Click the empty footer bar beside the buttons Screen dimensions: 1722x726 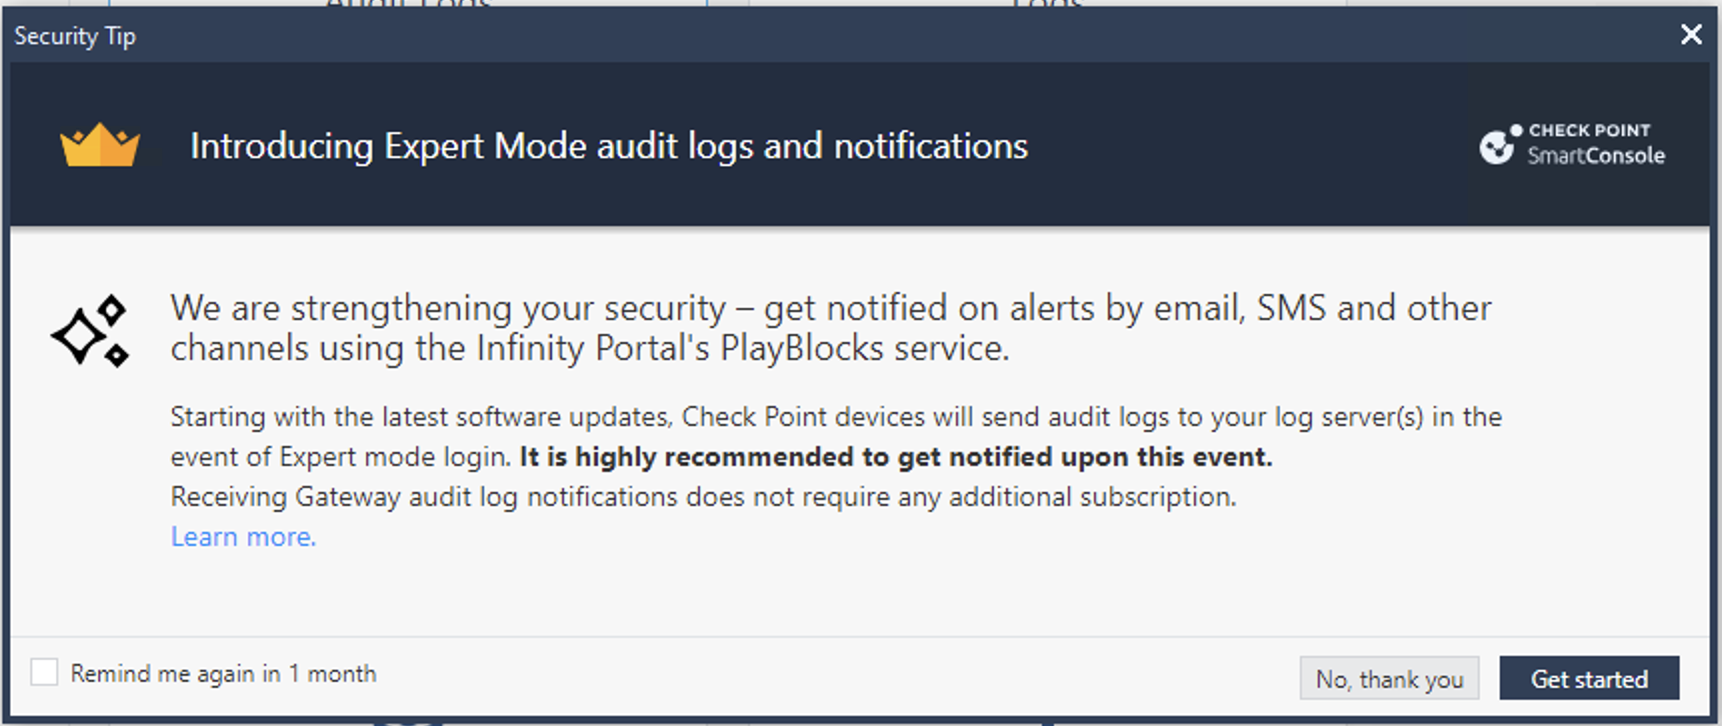(830, 676)
